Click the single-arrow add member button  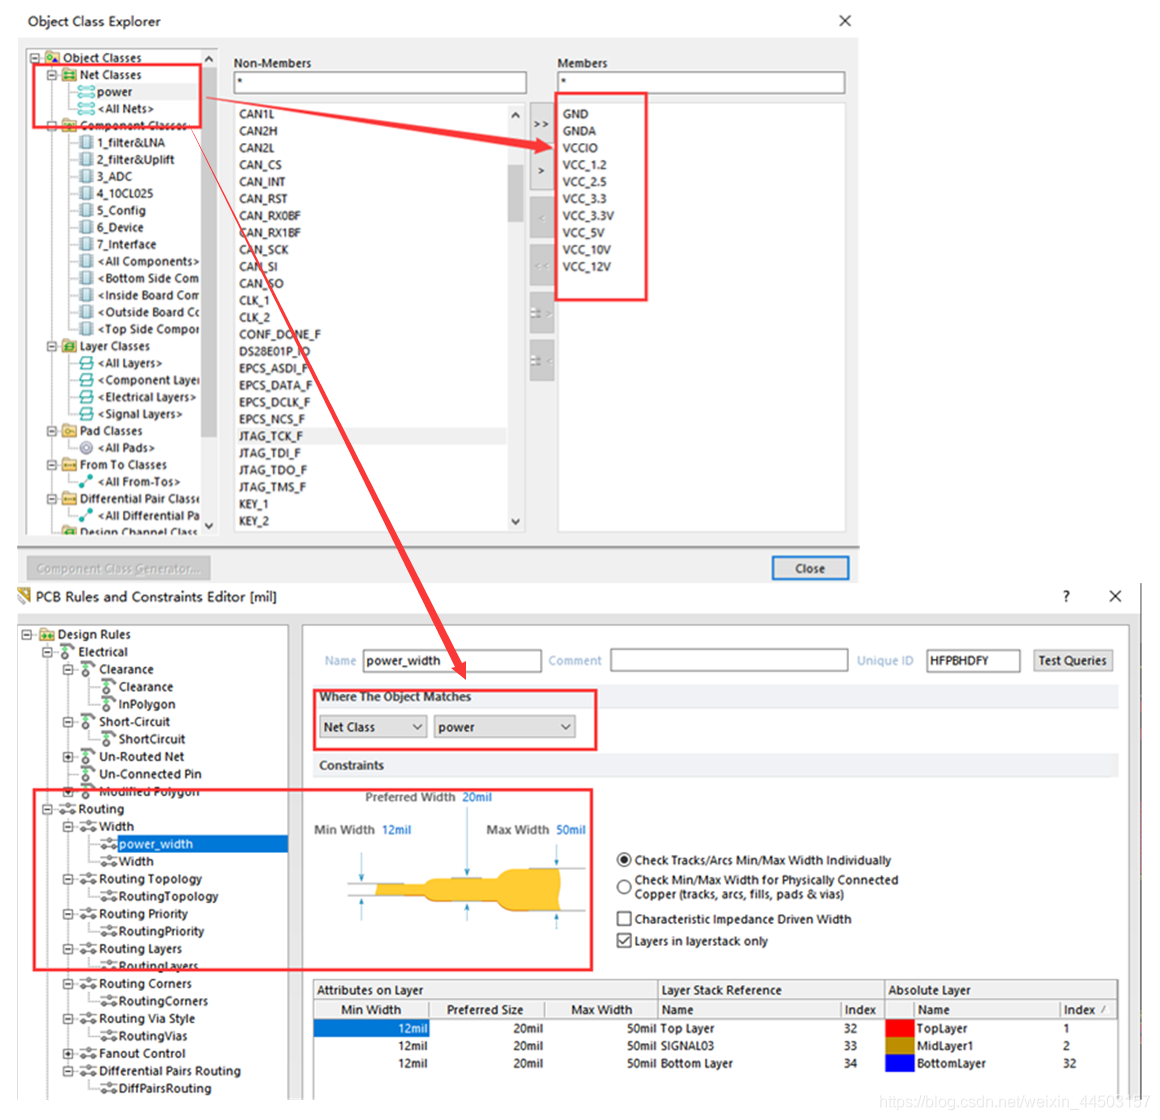pyautogui.click(x=541, y=171)
